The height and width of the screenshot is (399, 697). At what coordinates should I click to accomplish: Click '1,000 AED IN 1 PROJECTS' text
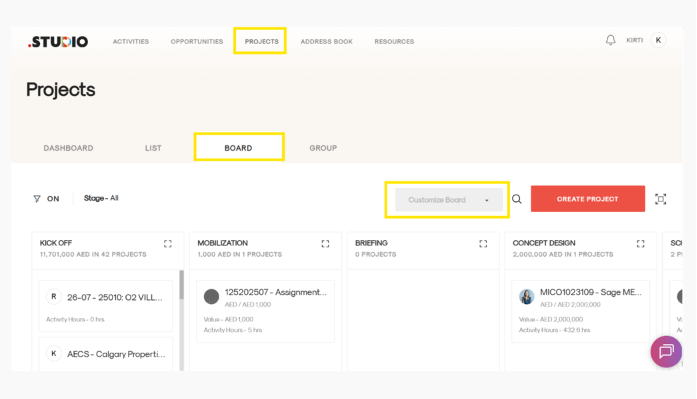240,255
